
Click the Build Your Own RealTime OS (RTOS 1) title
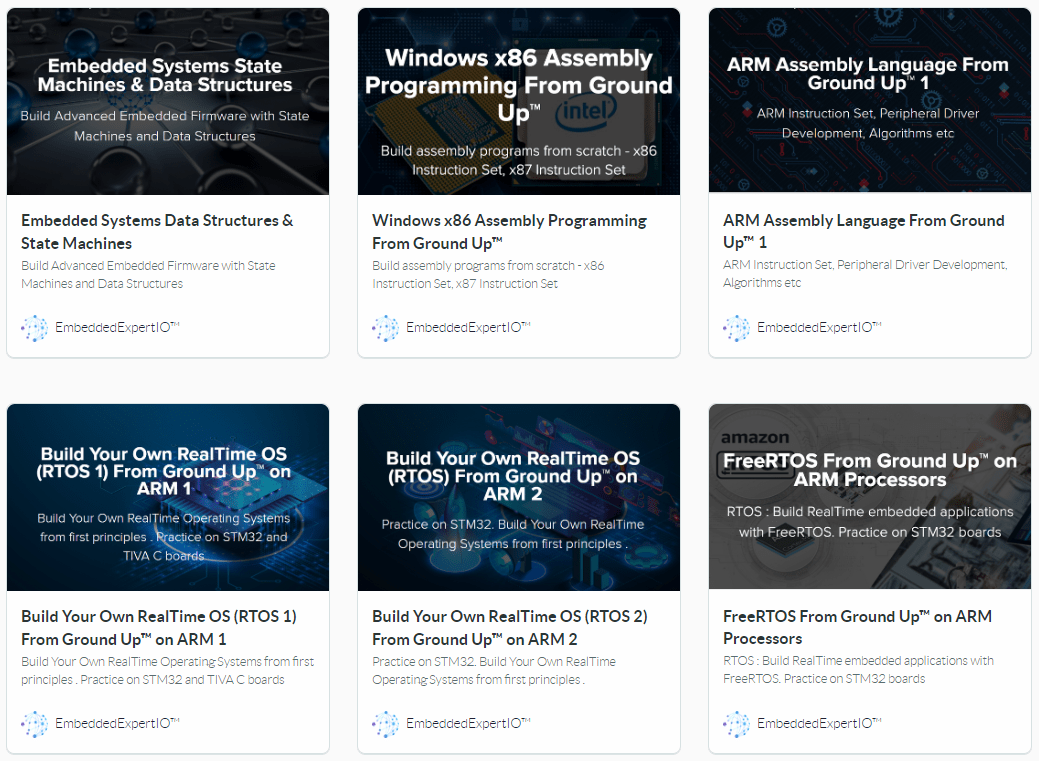pyautogui.click(x=158, y=627)
